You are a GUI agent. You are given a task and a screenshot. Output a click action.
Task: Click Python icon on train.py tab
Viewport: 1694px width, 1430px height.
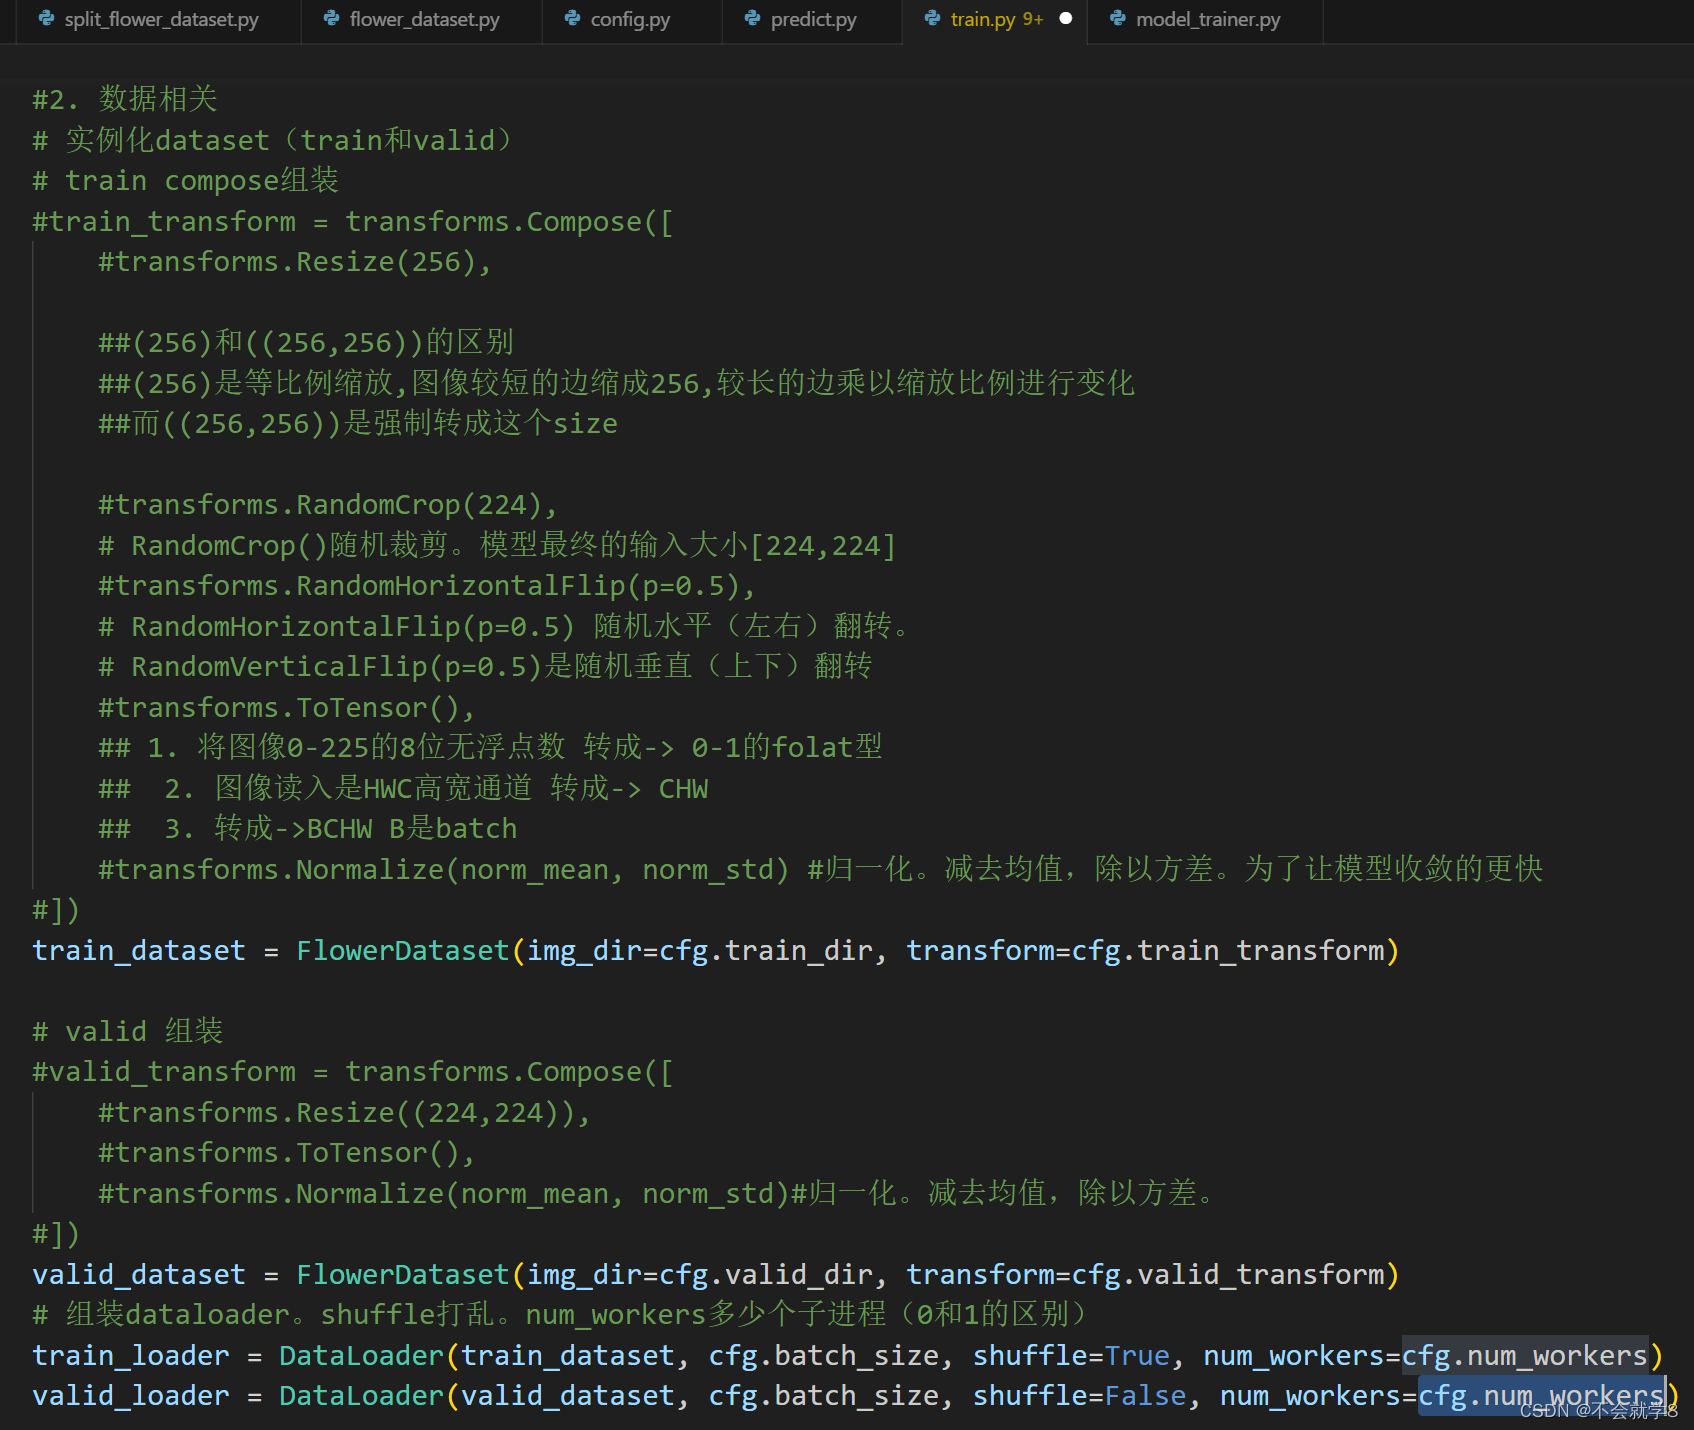click(932, 18)
